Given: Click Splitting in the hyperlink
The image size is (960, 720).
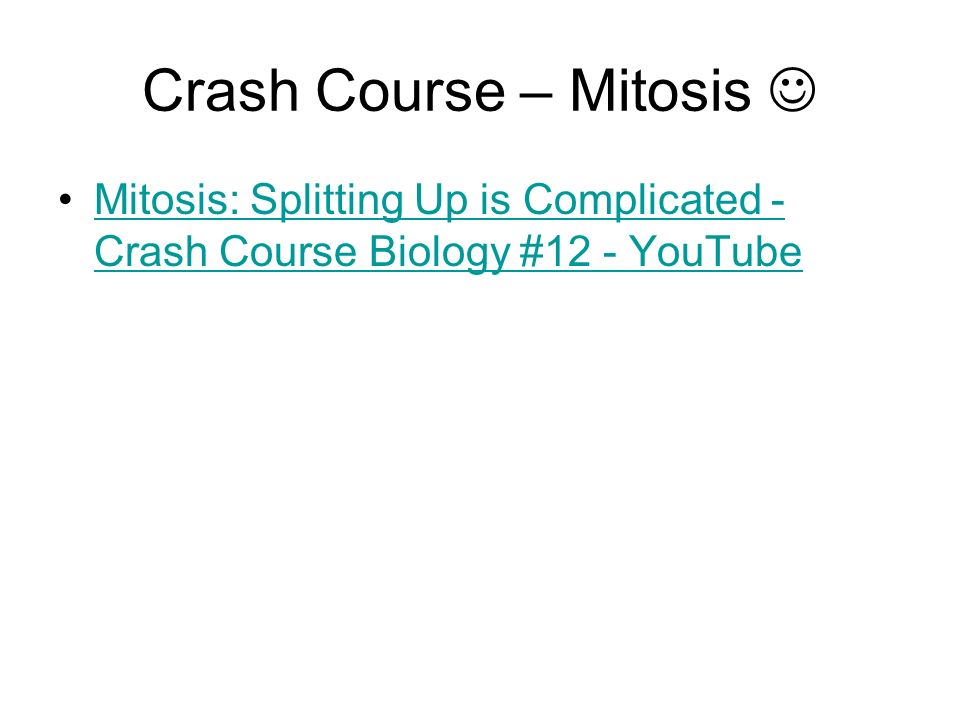Looking at the screenshot, I should point(326,200).
